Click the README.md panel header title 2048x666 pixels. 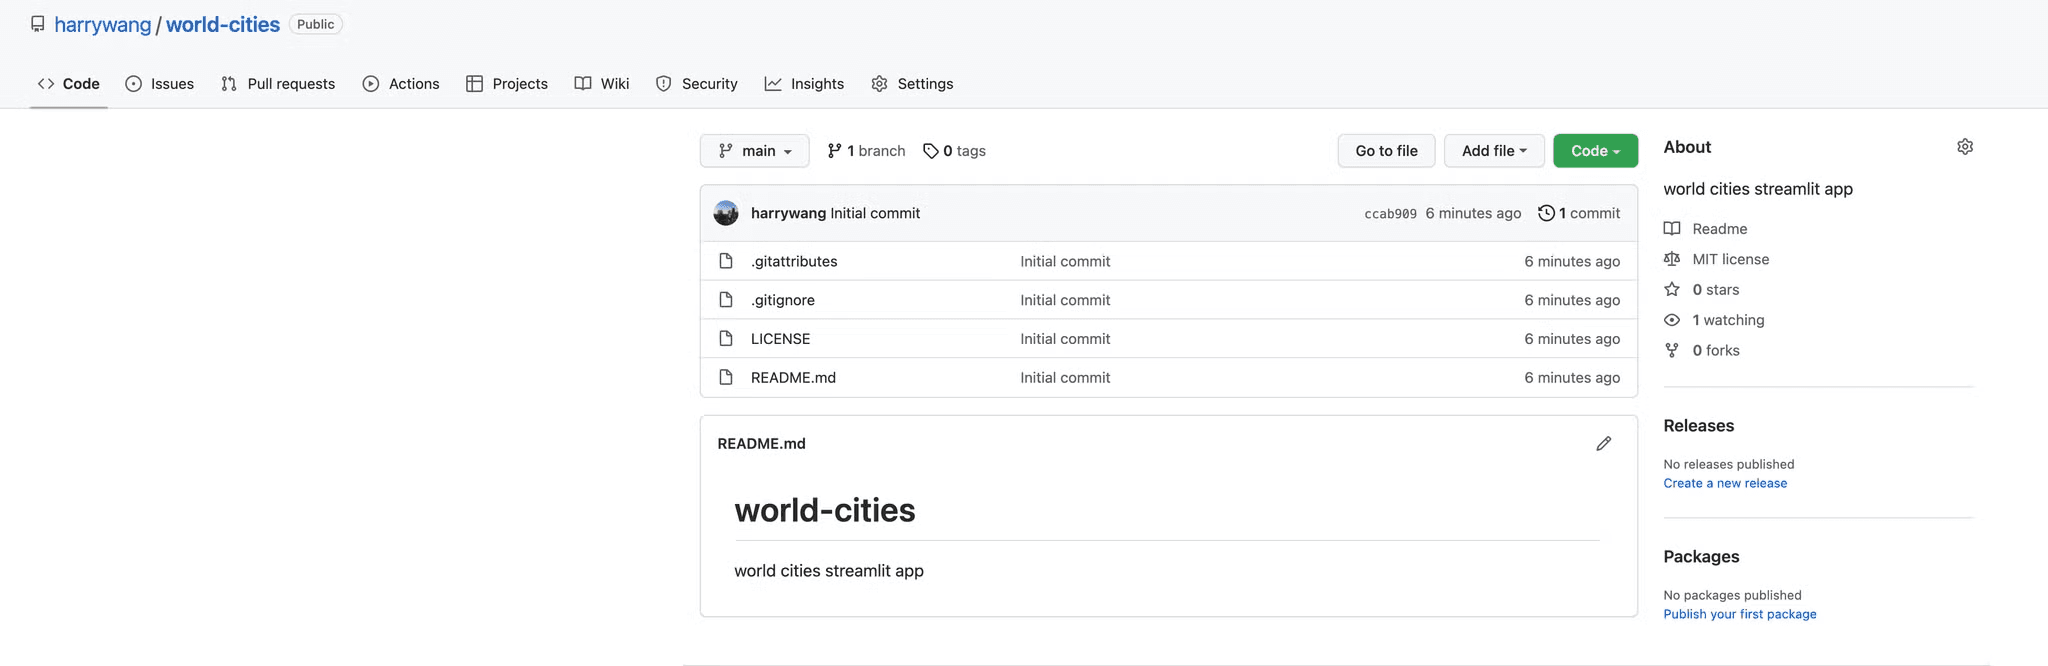[761, 444]
